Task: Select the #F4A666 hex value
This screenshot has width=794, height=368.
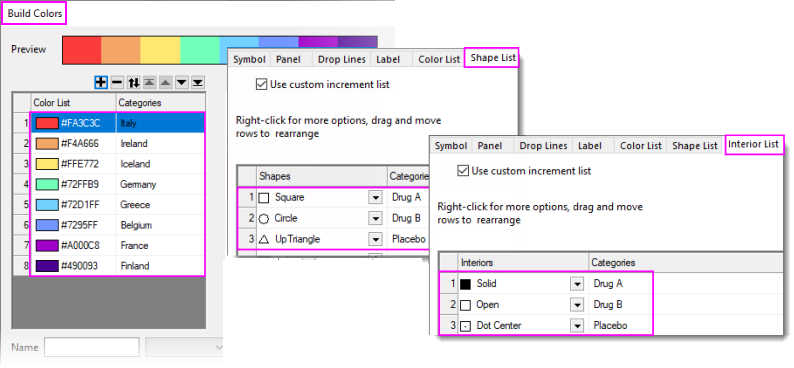Action: (x=80, y=144)
